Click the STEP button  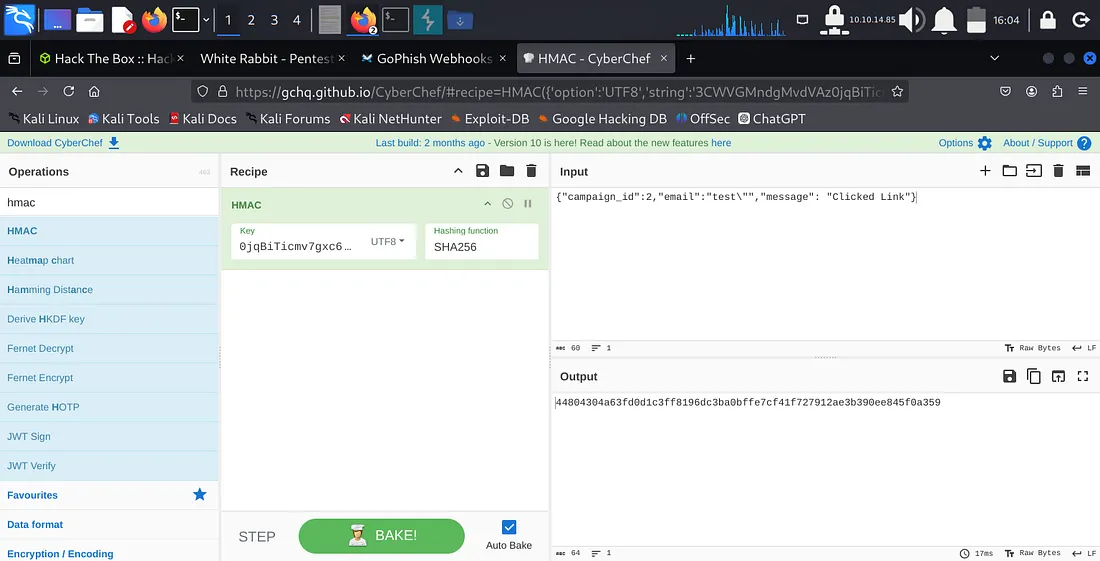[x=257, y=536]
